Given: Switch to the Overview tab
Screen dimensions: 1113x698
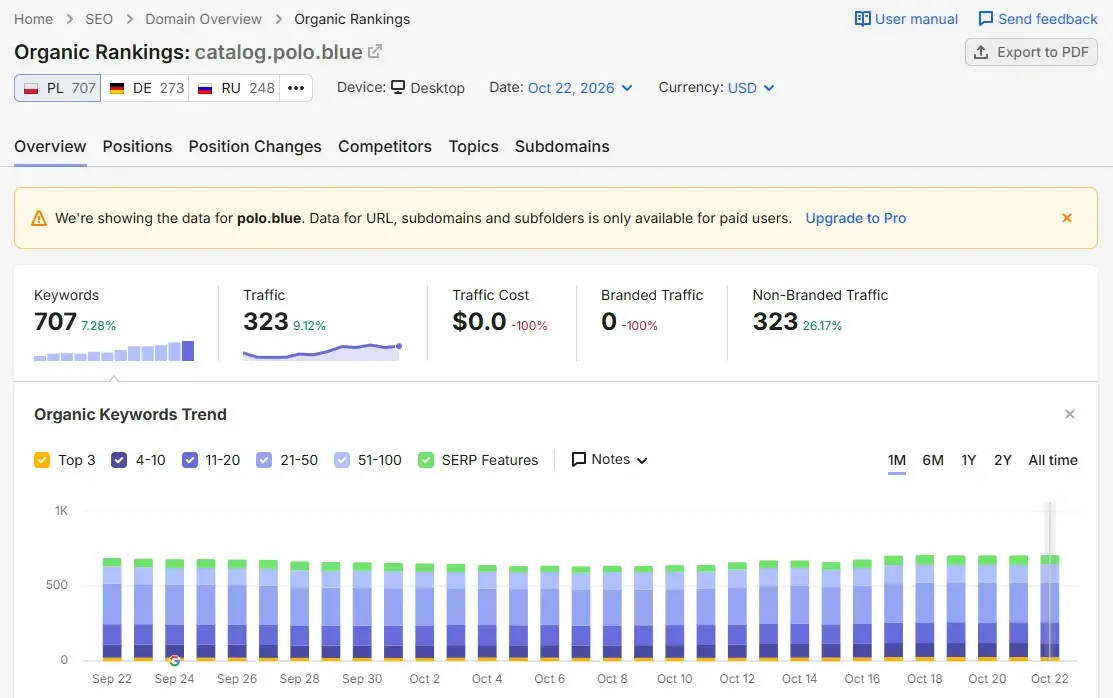Looking at the screenshot, I should 50,146.
